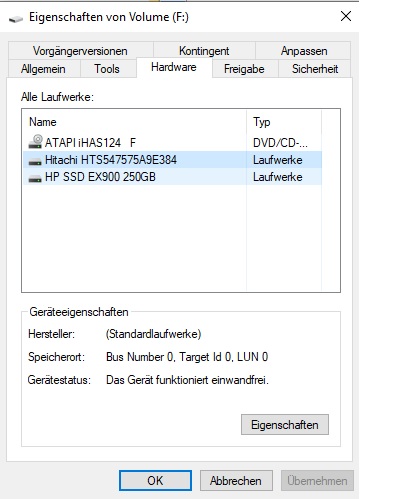Image resolution: width=401 pixels, height=499 pixels.
Task: Close the Eigenschaften von Volume dialog
Action: pos(346,16)
